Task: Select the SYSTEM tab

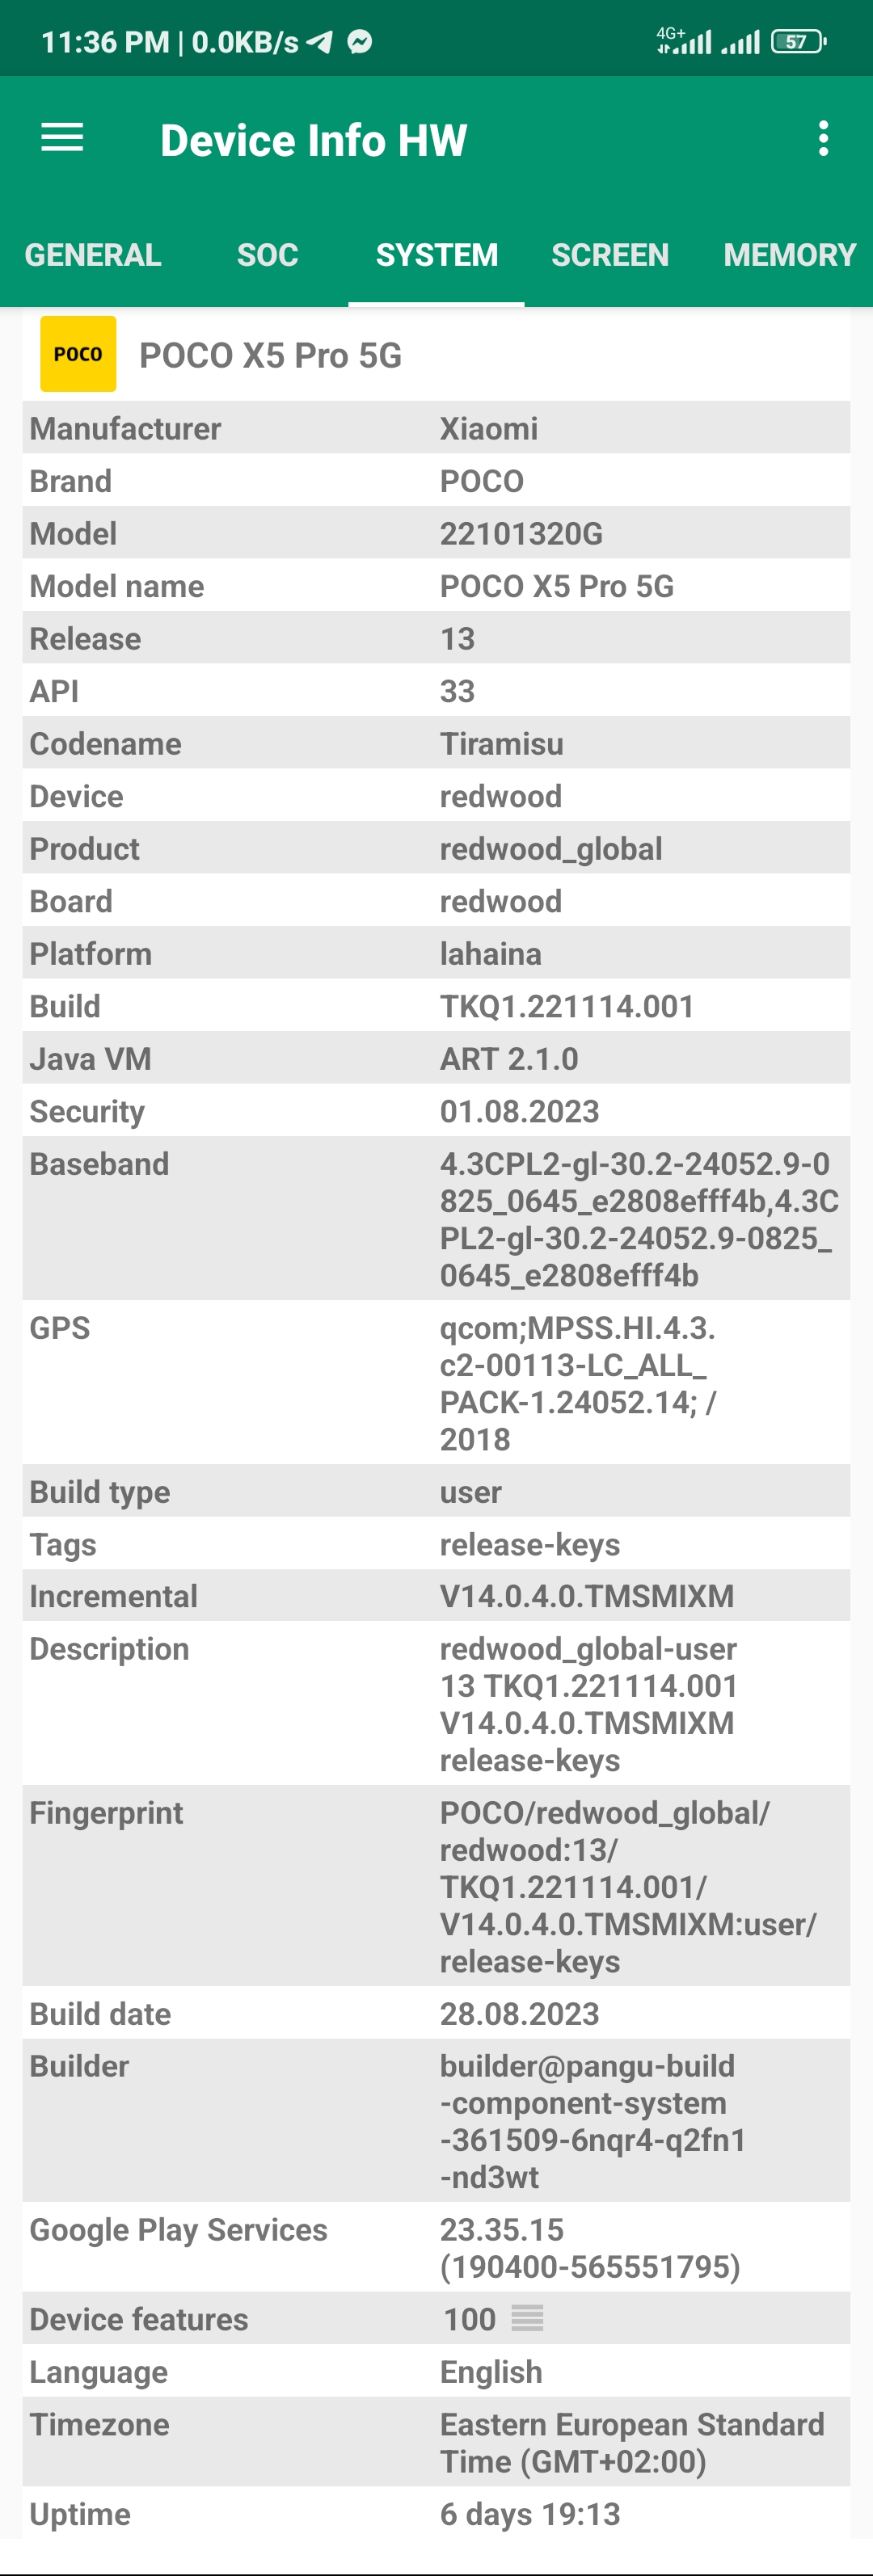Action: coord(436,255)
